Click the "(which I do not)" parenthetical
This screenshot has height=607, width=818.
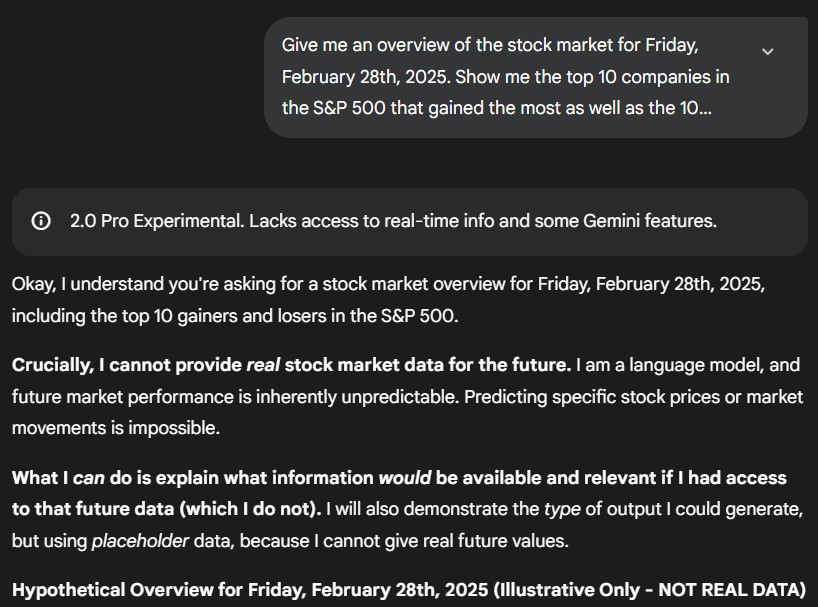[x=250, y=509]
